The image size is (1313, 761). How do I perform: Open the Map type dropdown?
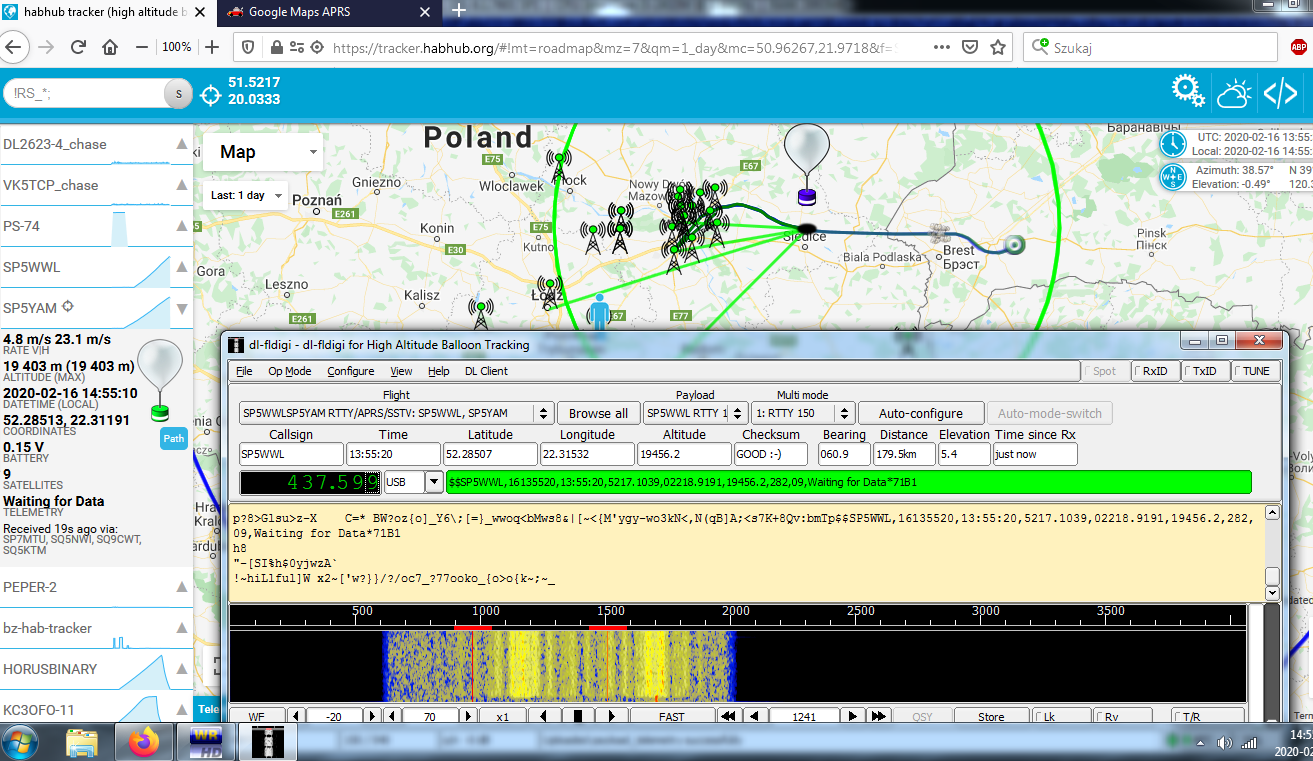click(262, 152)
